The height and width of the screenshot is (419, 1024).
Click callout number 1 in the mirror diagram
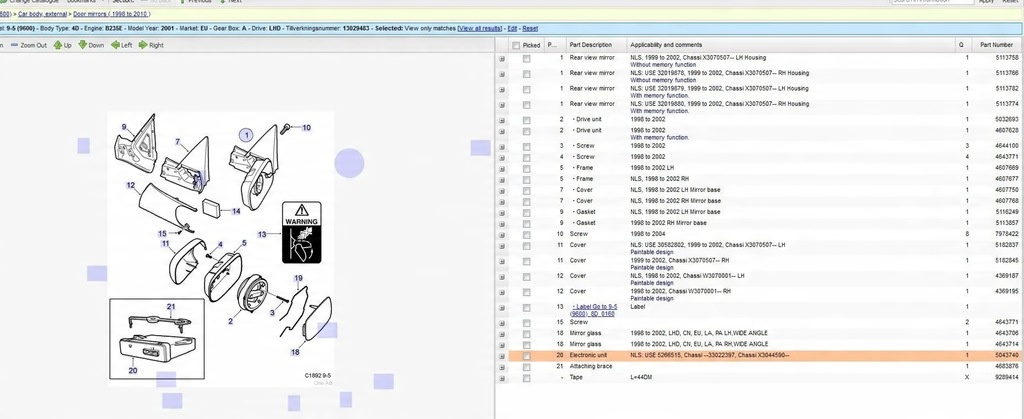pos(244,133)
